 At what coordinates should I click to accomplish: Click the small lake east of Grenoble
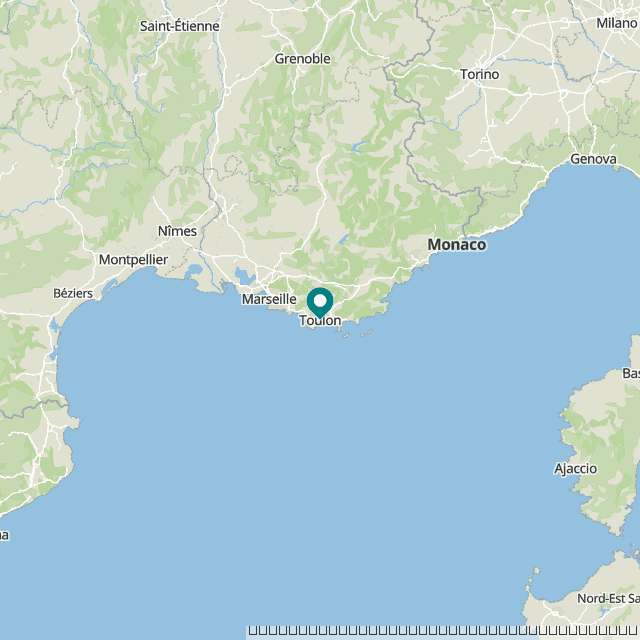coord(359,146)
